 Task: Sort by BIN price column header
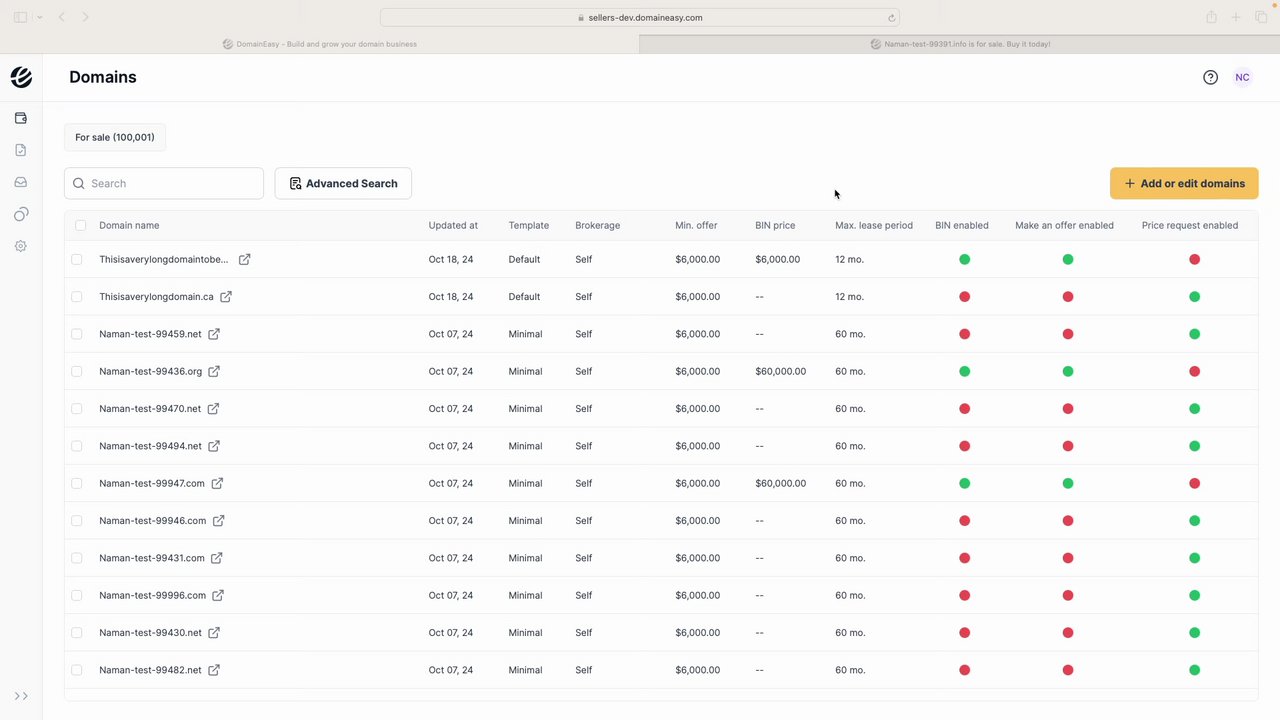[775, 225]
